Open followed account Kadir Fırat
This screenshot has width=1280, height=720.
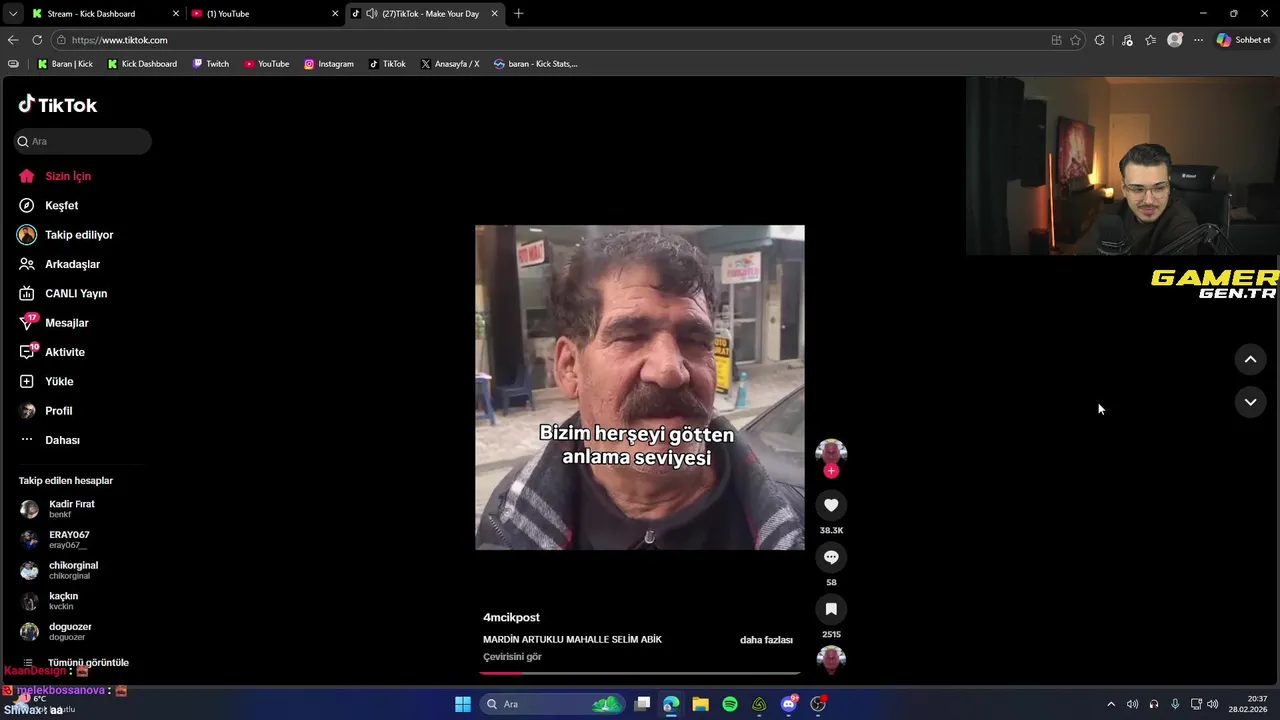72,509
